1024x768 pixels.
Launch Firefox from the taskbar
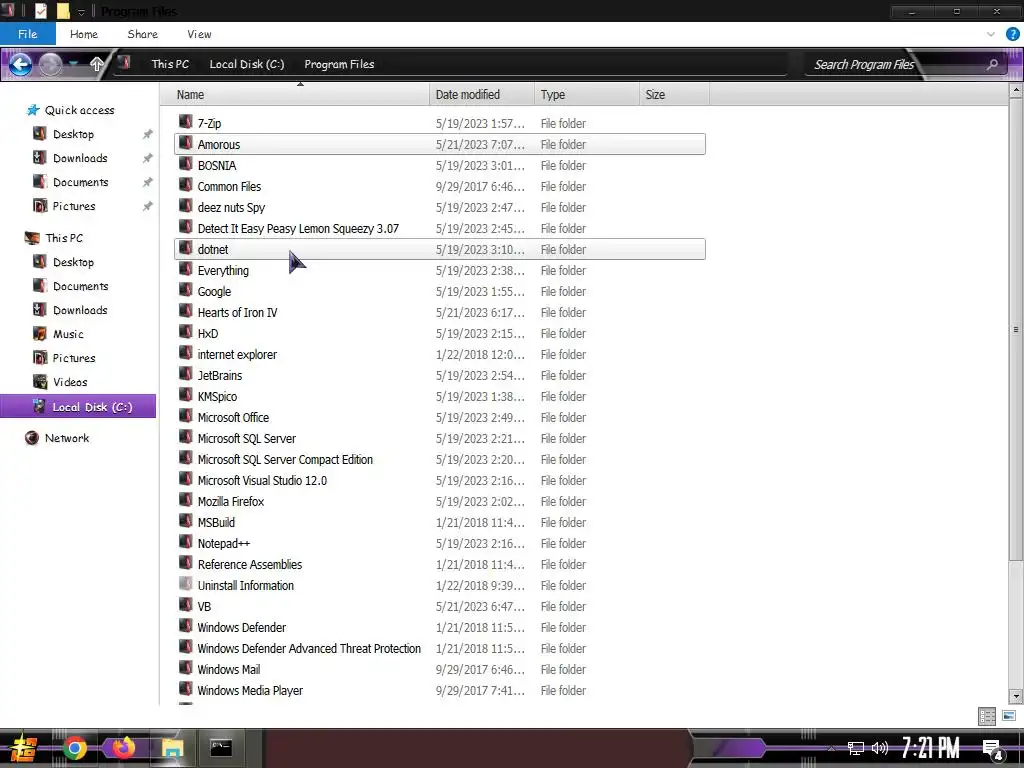(122, 747)
